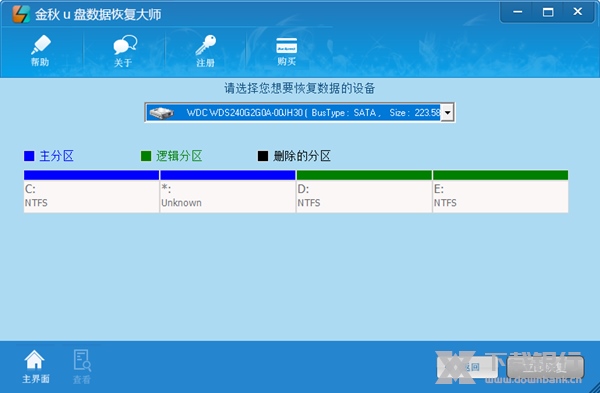Click the recover button at bottom right
The image size is (600, 393).
coord(545,367)
